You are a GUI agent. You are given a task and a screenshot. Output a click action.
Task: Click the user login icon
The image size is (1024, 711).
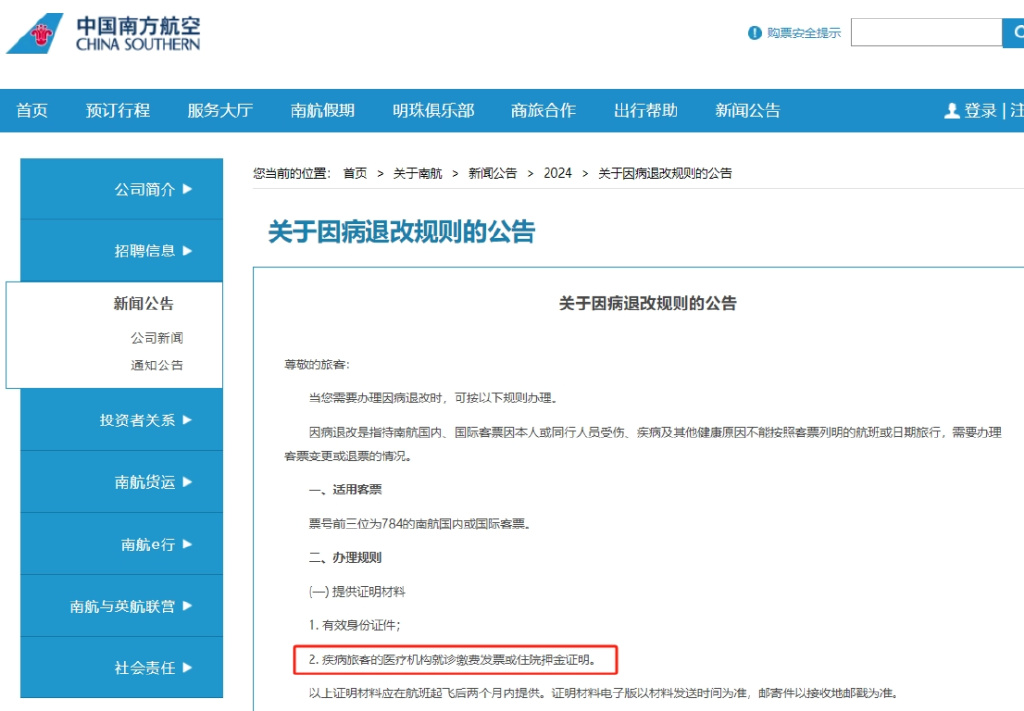click(x=951, y=111)
